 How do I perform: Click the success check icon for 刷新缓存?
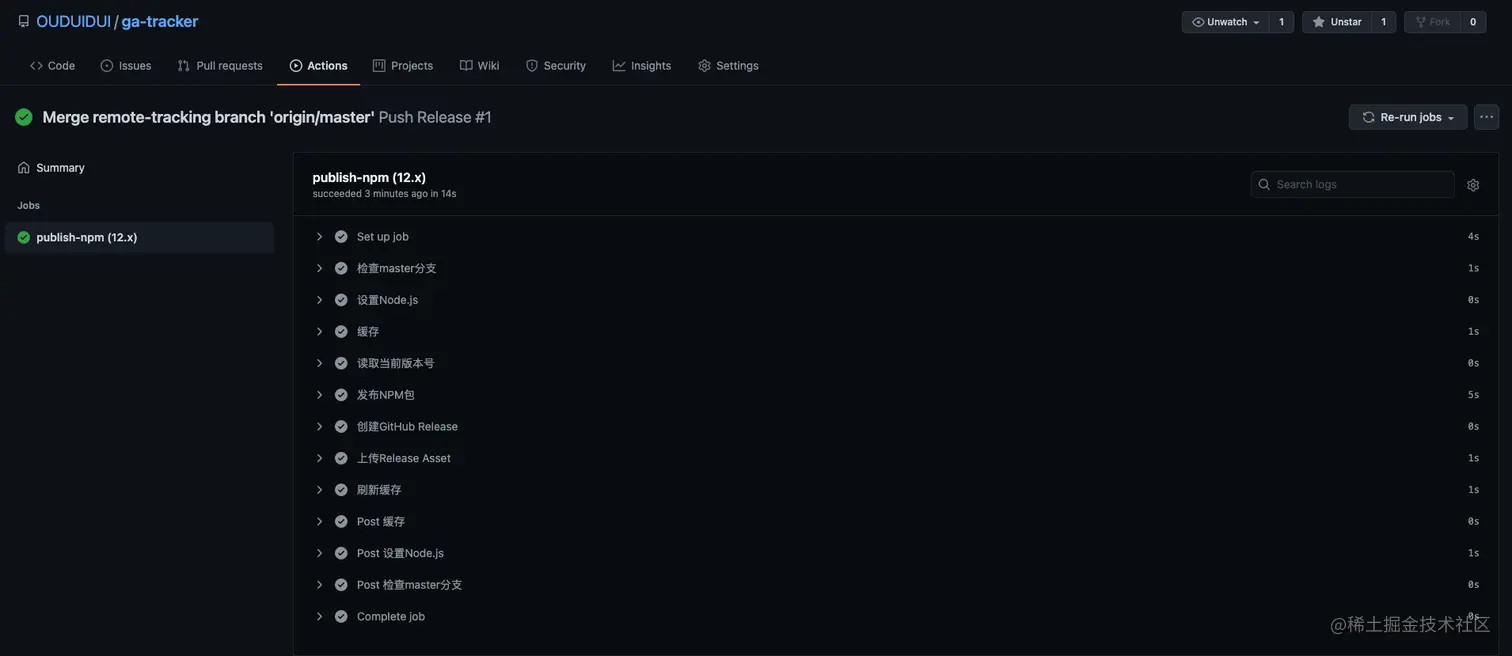click(341, 490)
